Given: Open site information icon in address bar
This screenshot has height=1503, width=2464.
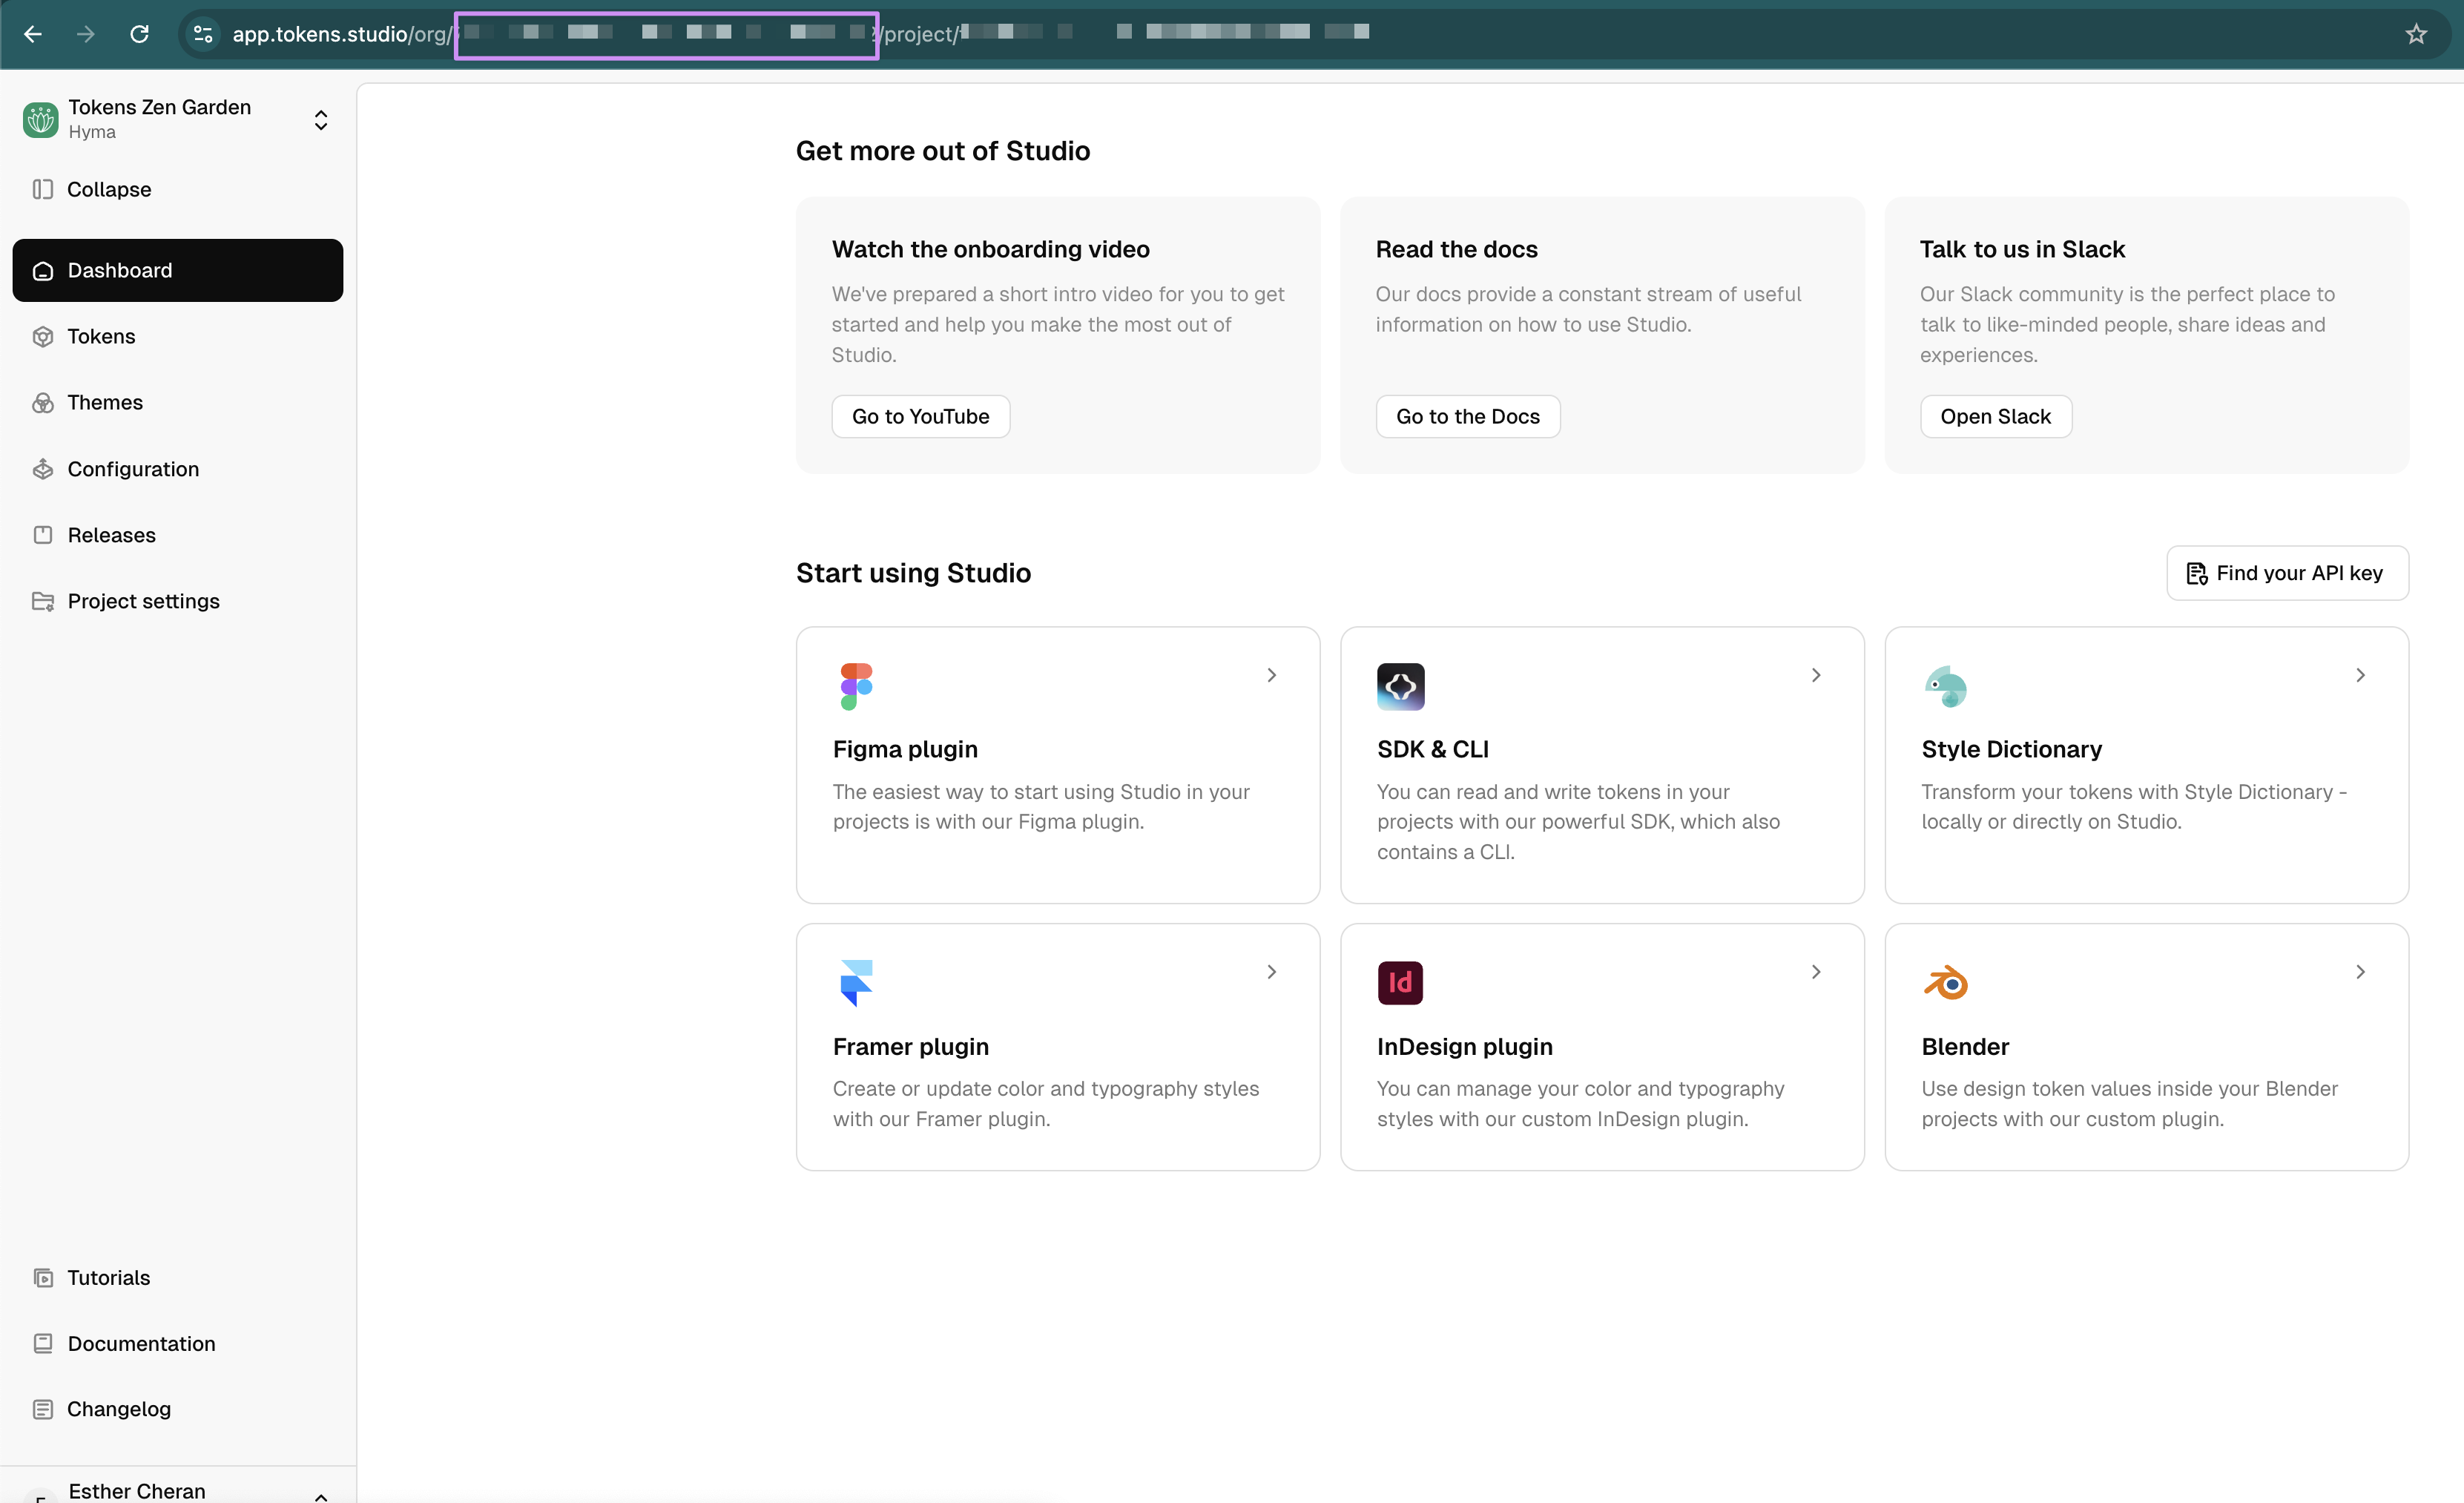Looking at the screenshot, I should [x=203, y=34].
